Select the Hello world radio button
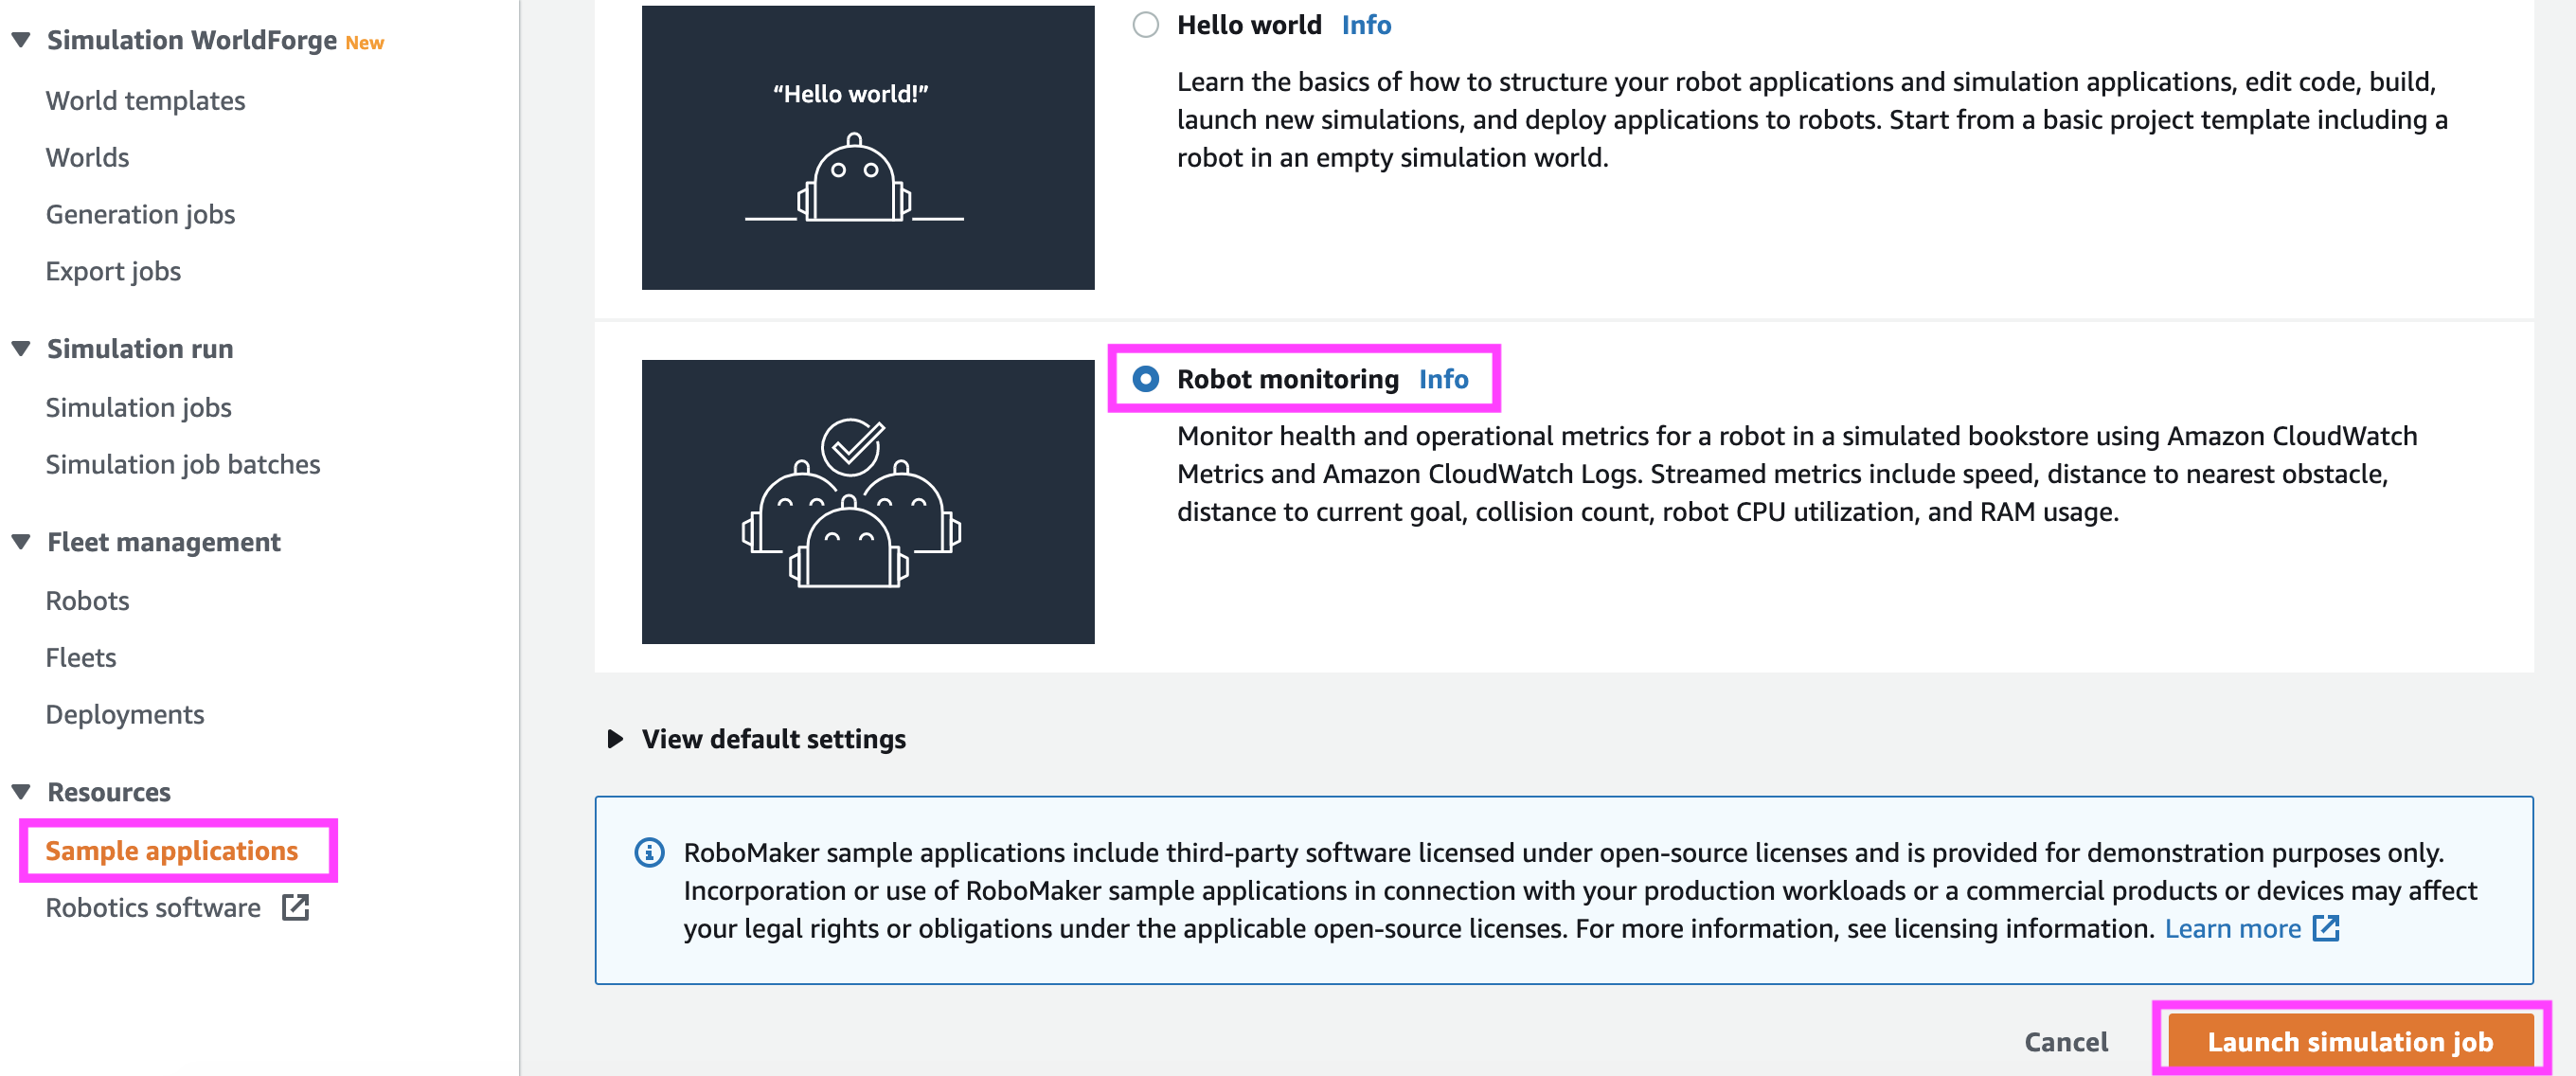The image size is (2576, 1076). [1145, 24]
